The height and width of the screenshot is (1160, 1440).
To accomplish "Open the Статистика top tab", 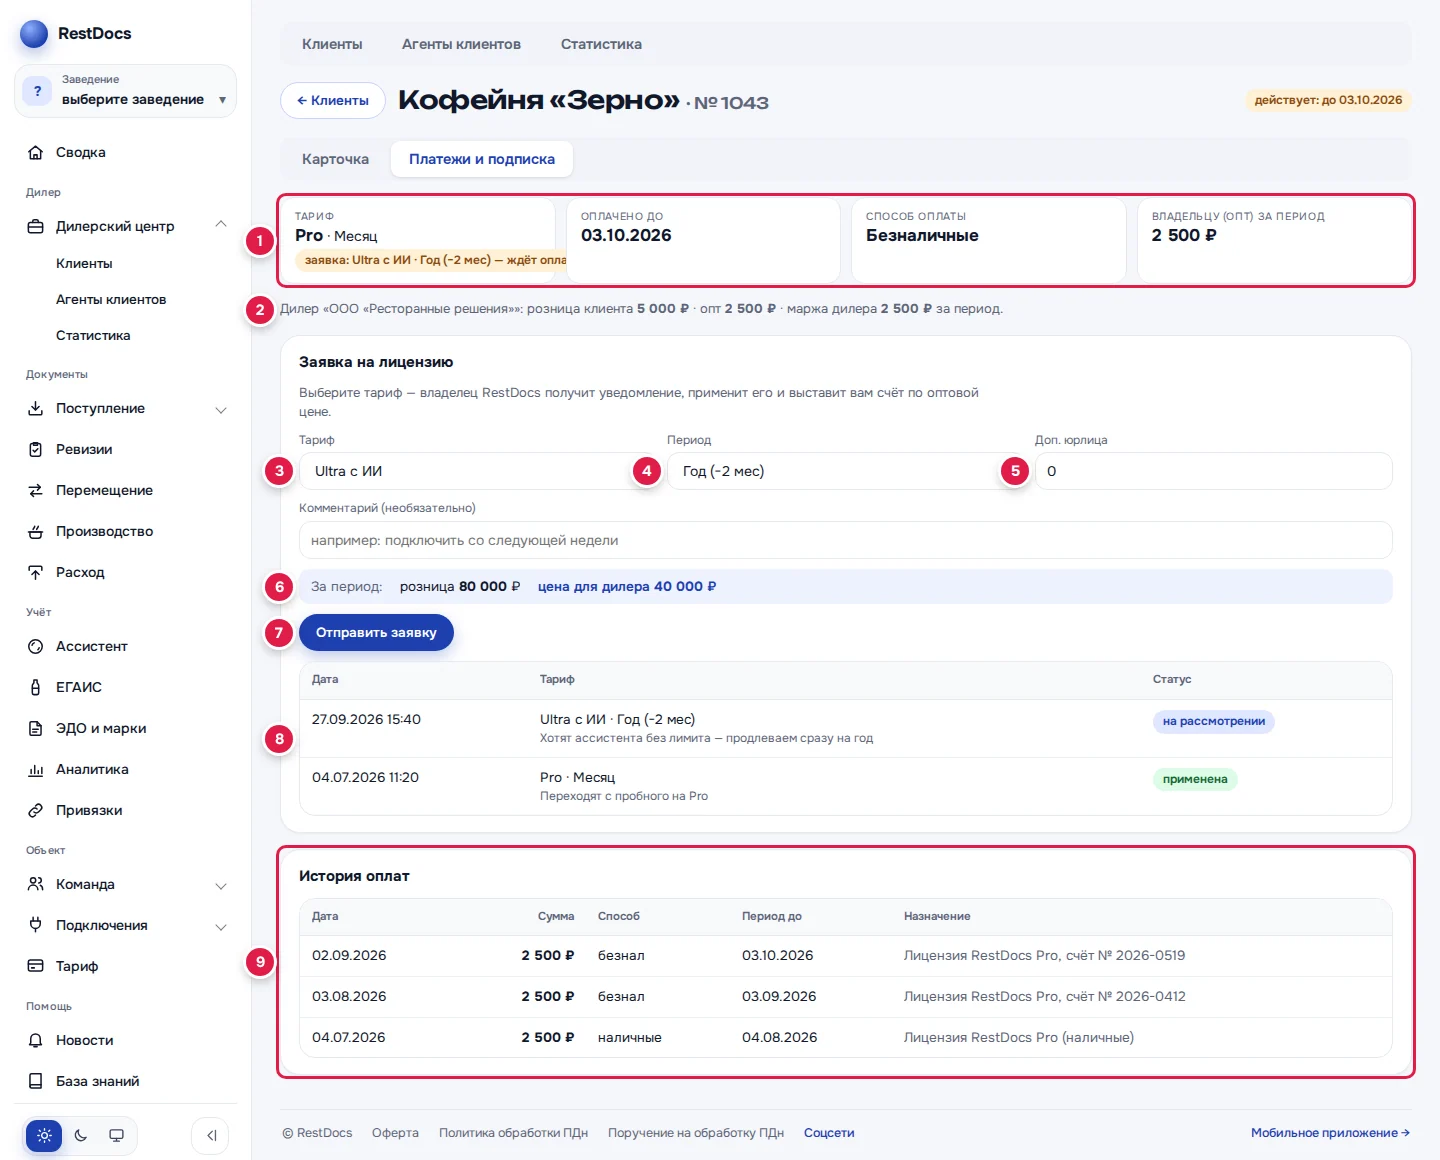I will click(601, 45).
